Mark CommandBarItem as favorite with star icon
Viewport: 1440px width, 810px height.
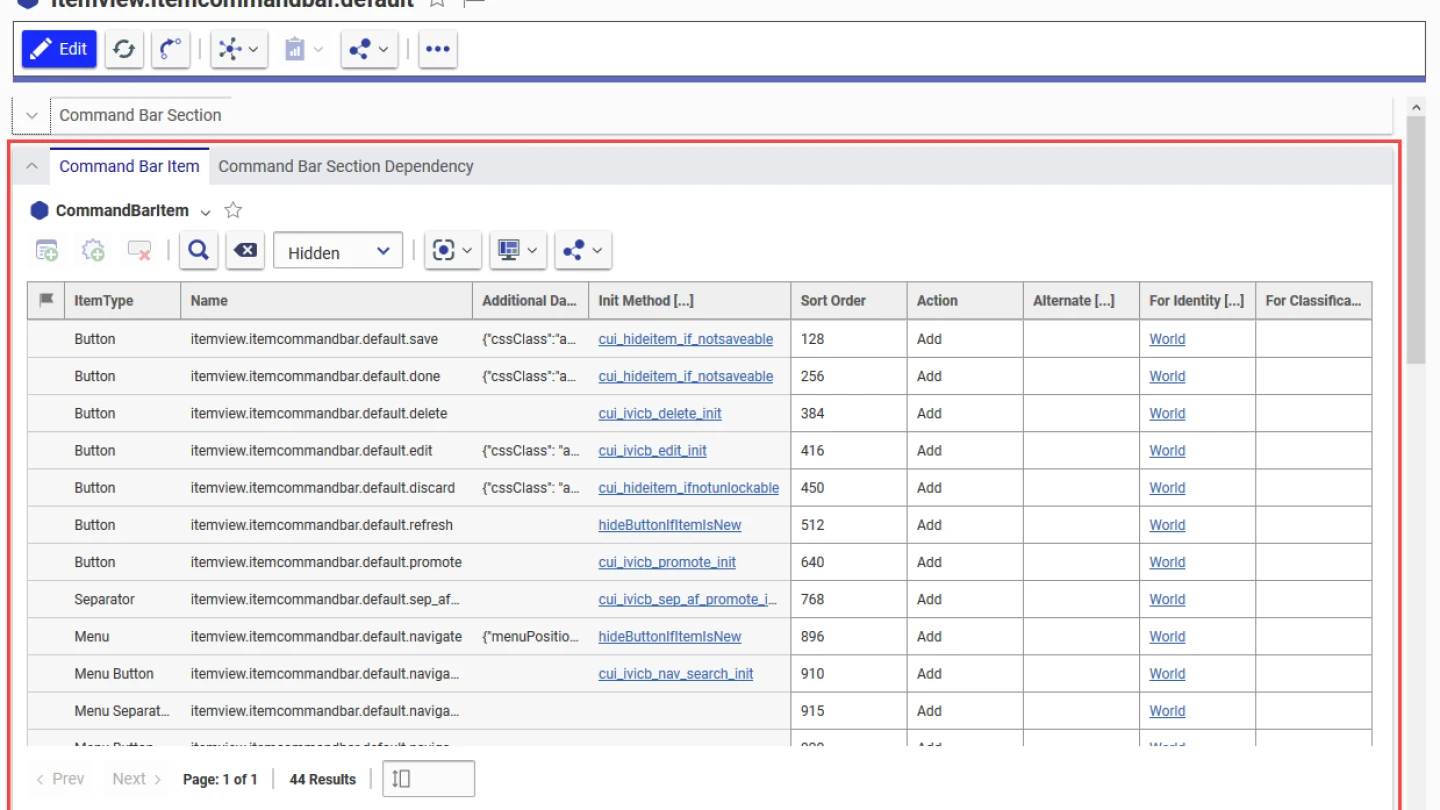tap(233, 210)
